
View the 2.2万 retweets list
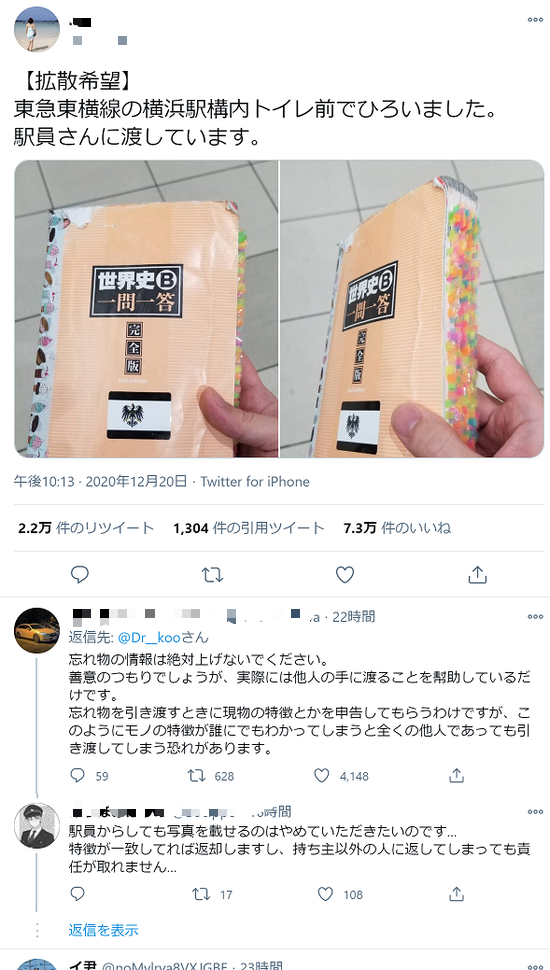click(x=86, y=528)
